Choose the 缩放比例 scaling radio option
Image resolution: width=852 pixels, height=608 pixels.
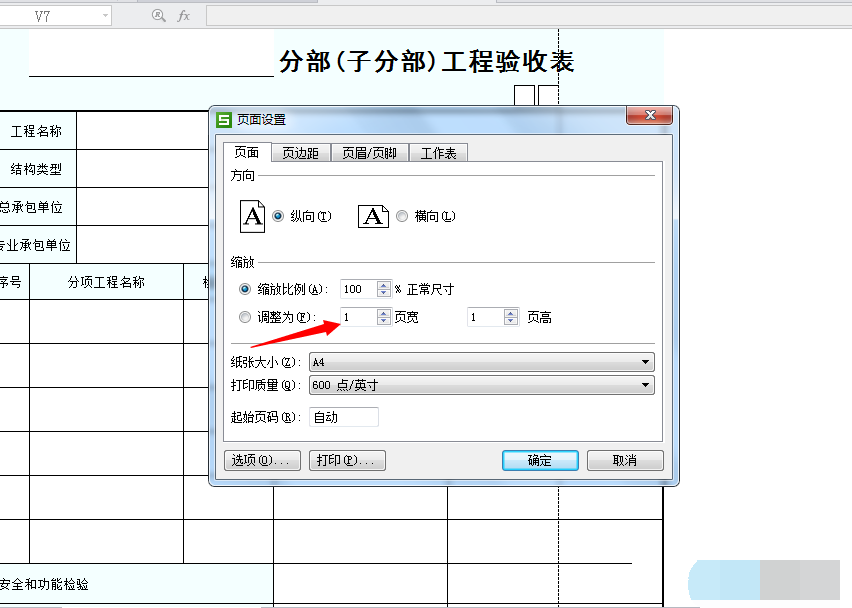(246, 289)
